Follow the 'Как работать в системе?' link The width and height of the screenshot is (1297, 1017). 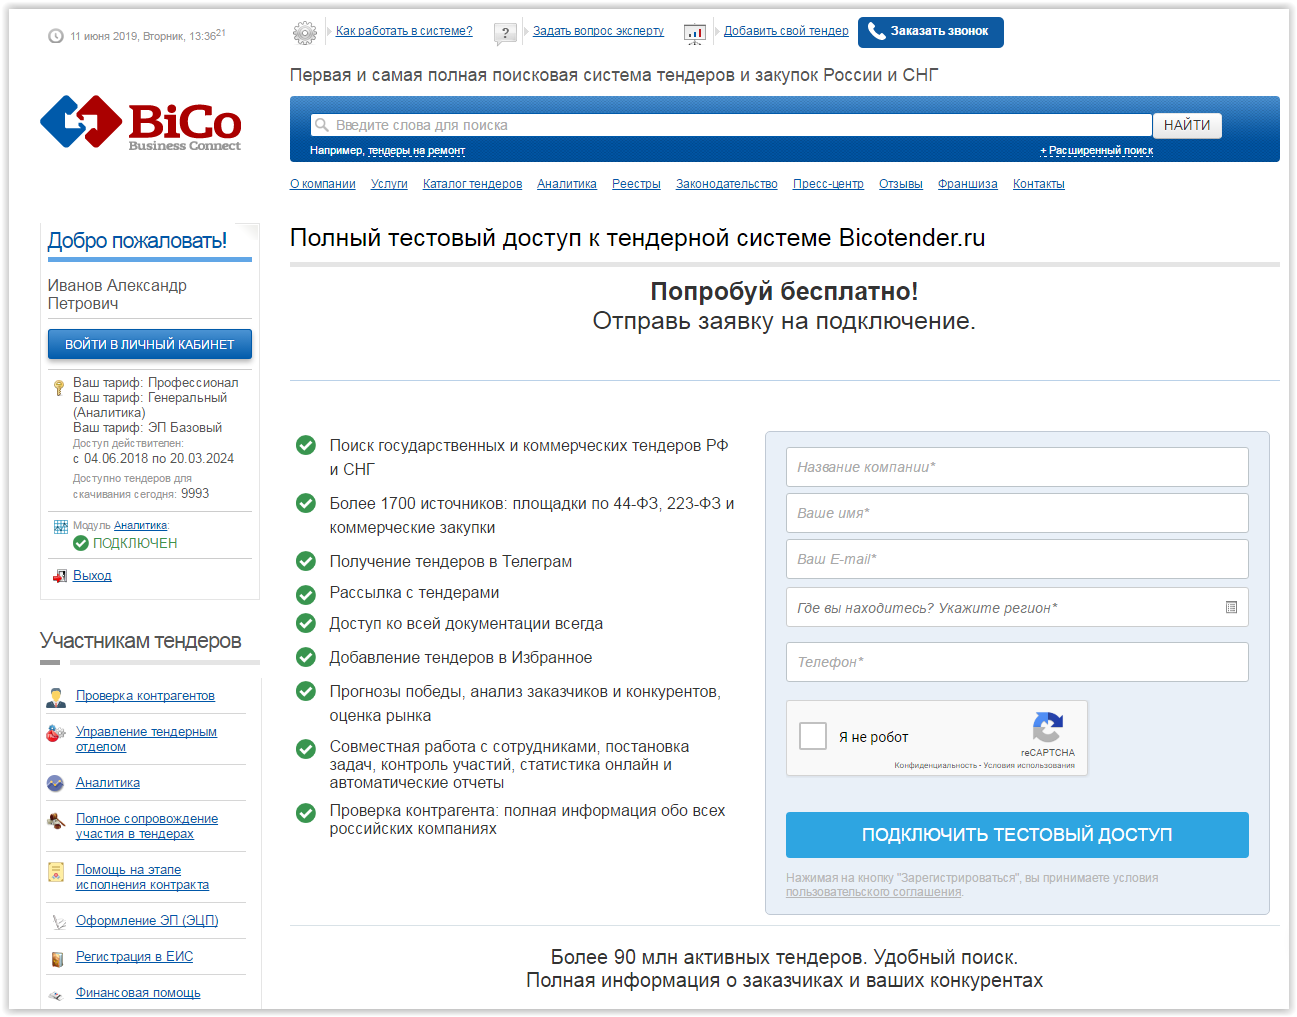[x=404, y=31]
